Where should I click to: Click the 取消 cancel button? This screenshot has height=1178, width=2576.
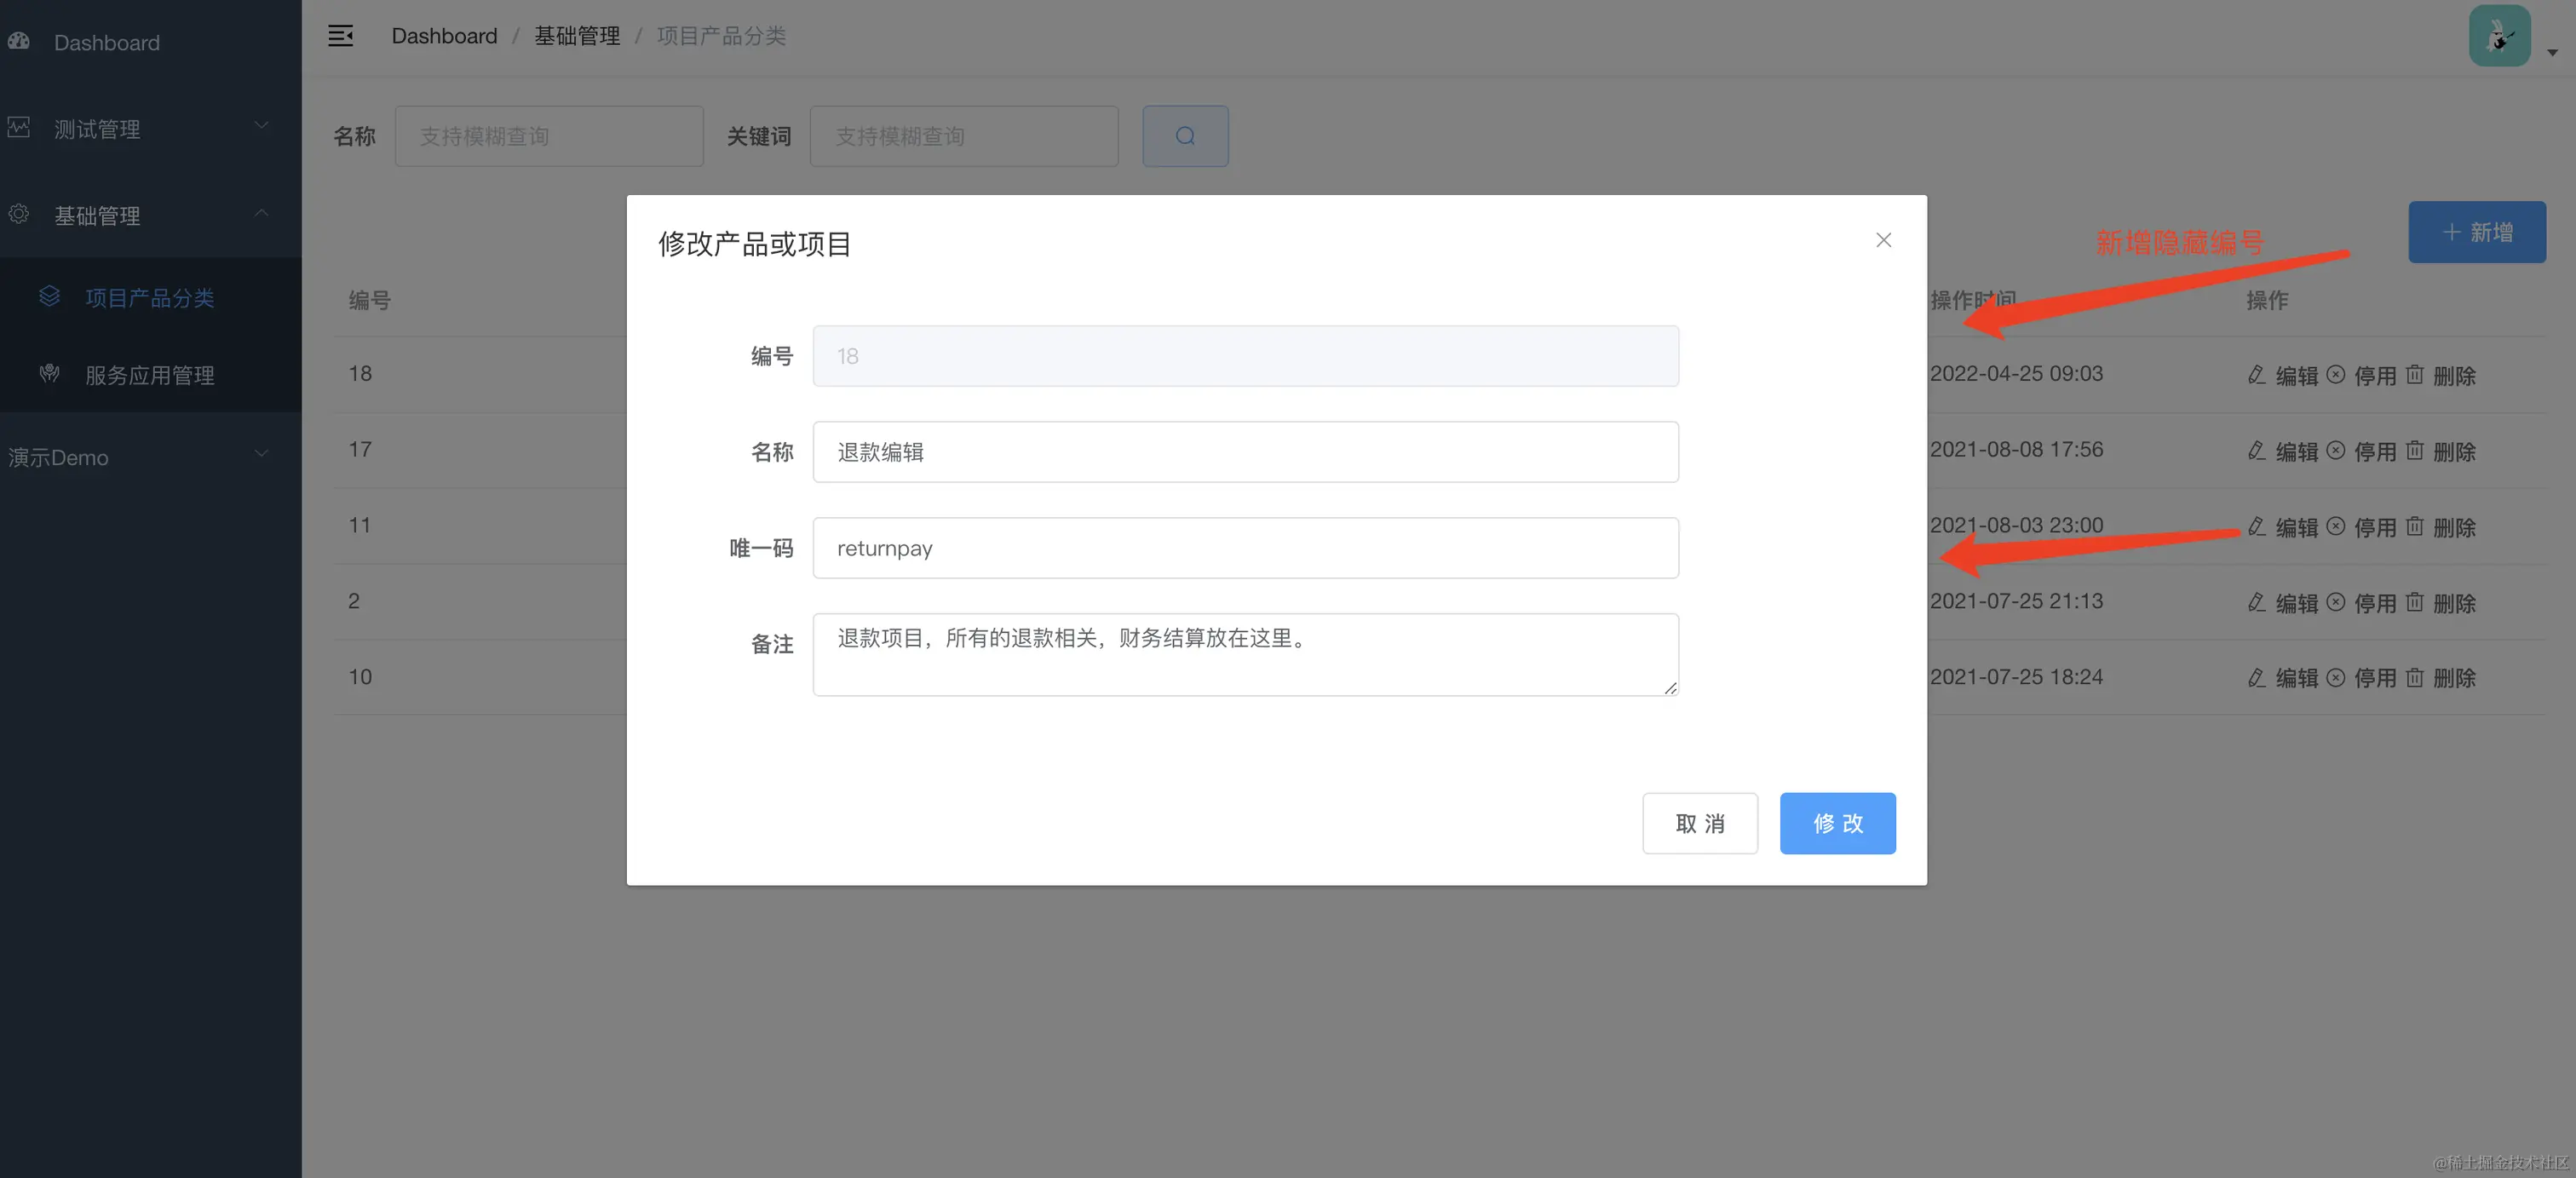(1699, 823)
